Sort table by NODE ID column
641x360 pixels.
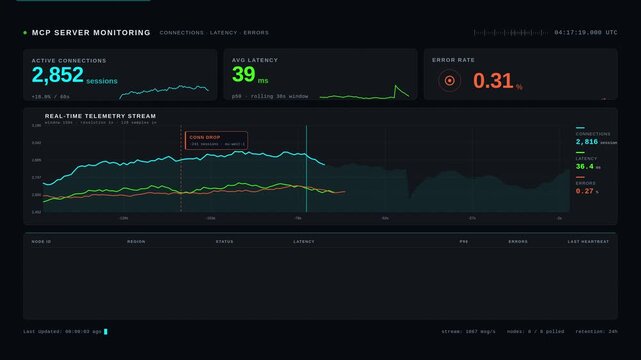[41, 242]
